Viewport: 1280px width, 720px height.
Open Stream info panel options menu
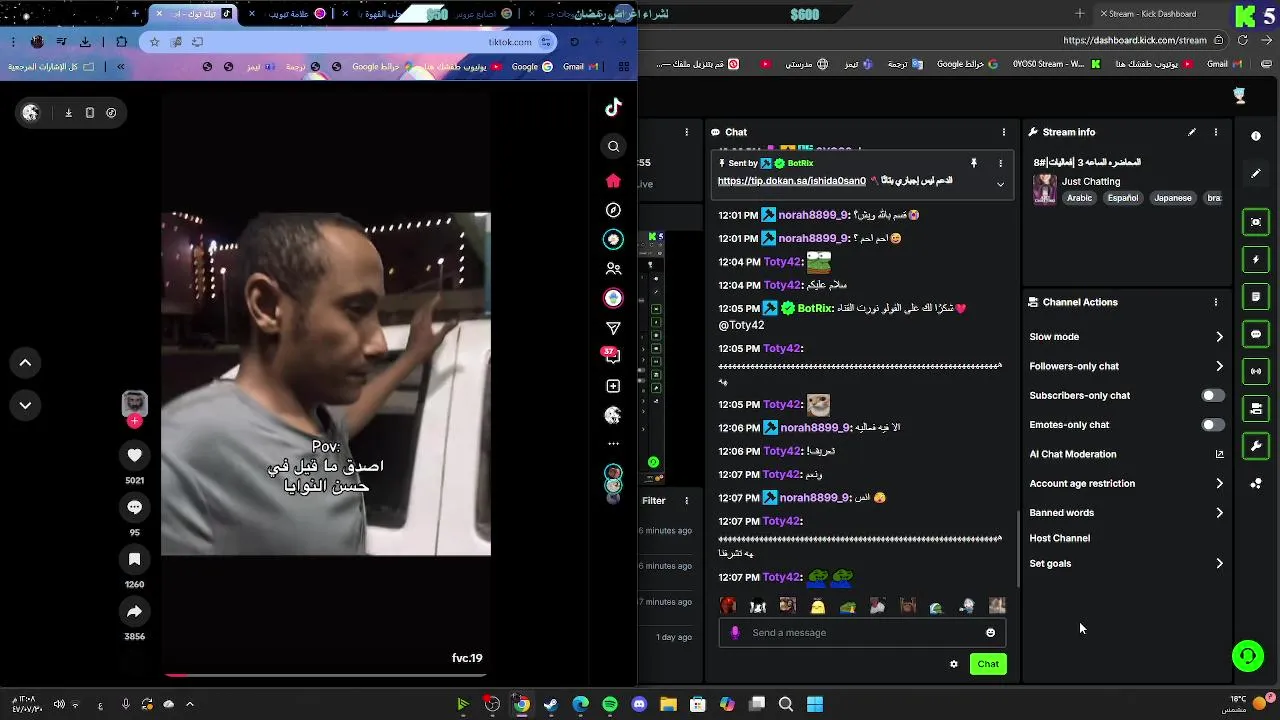click(x=1216, y=132)
